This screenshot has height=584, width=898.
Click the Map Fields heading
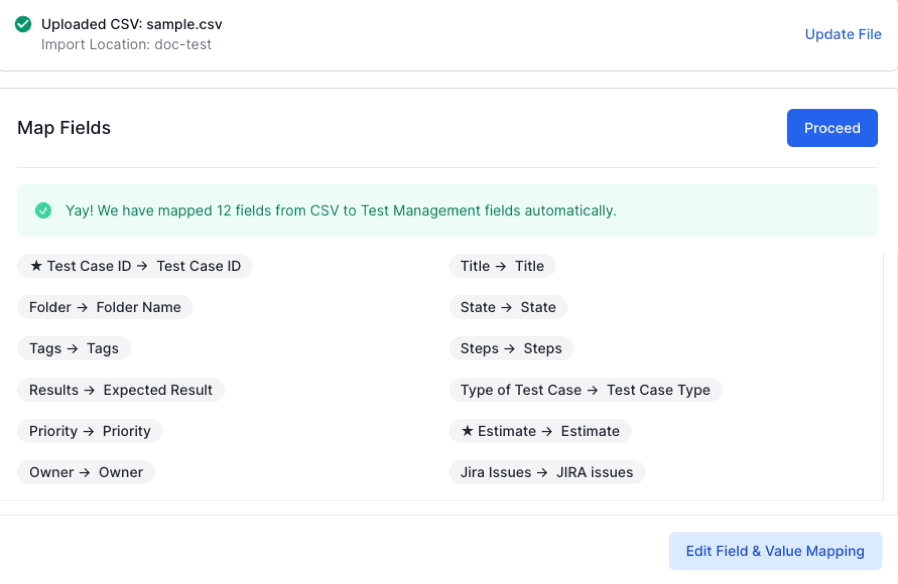click(x=64, y=128)
